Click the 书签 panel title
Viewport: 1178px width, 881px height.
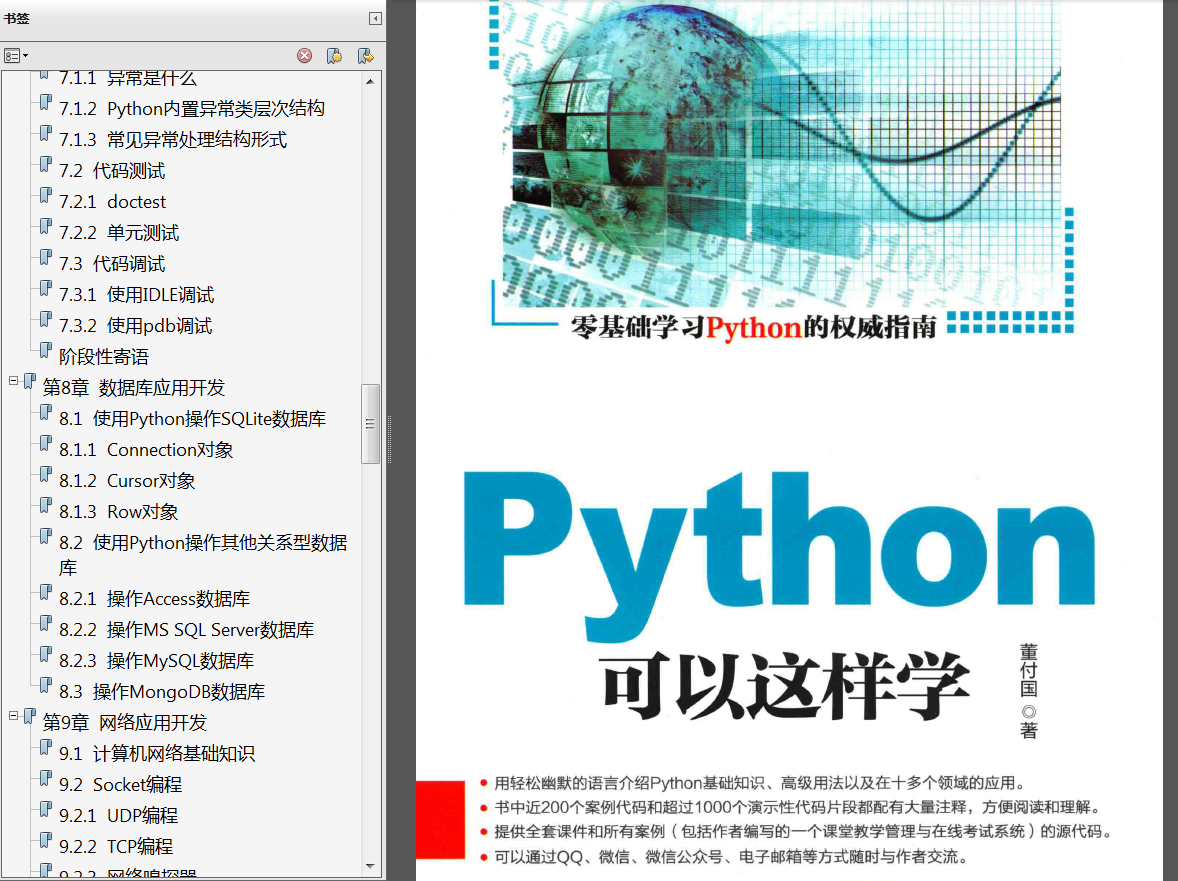pos(17,18)
